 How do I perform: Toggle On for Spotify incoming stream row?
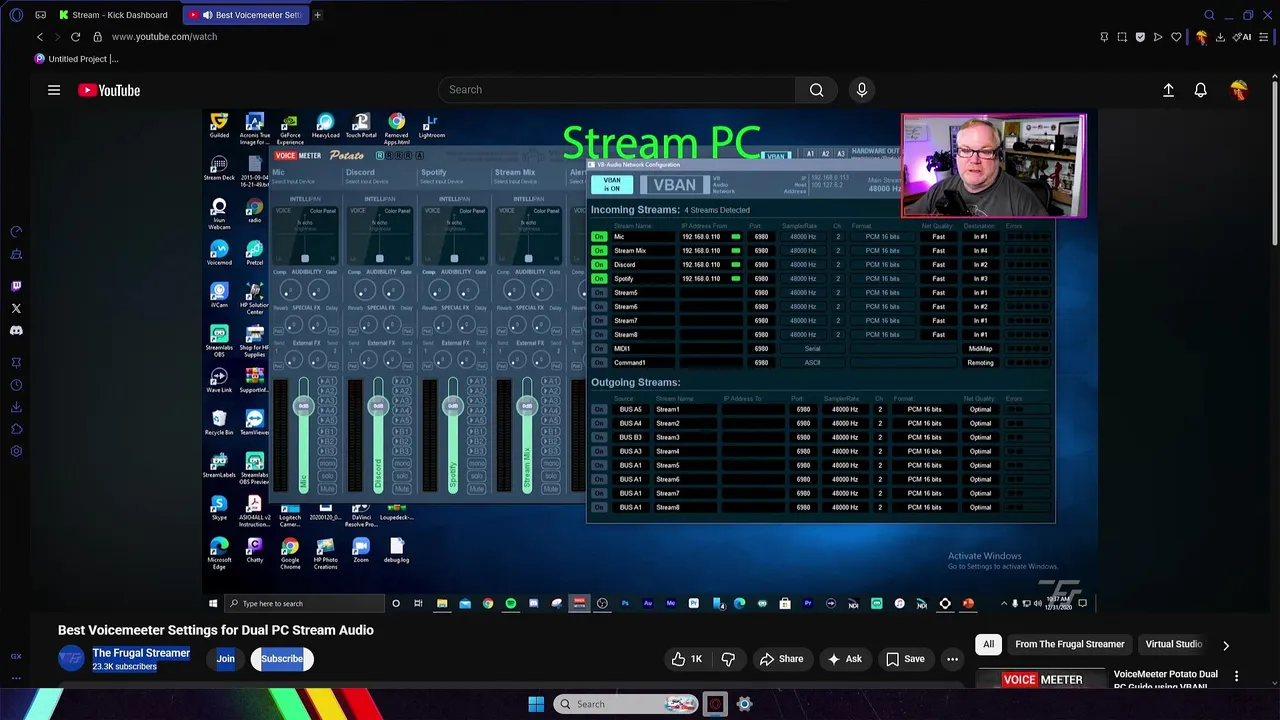pos(599,279)
